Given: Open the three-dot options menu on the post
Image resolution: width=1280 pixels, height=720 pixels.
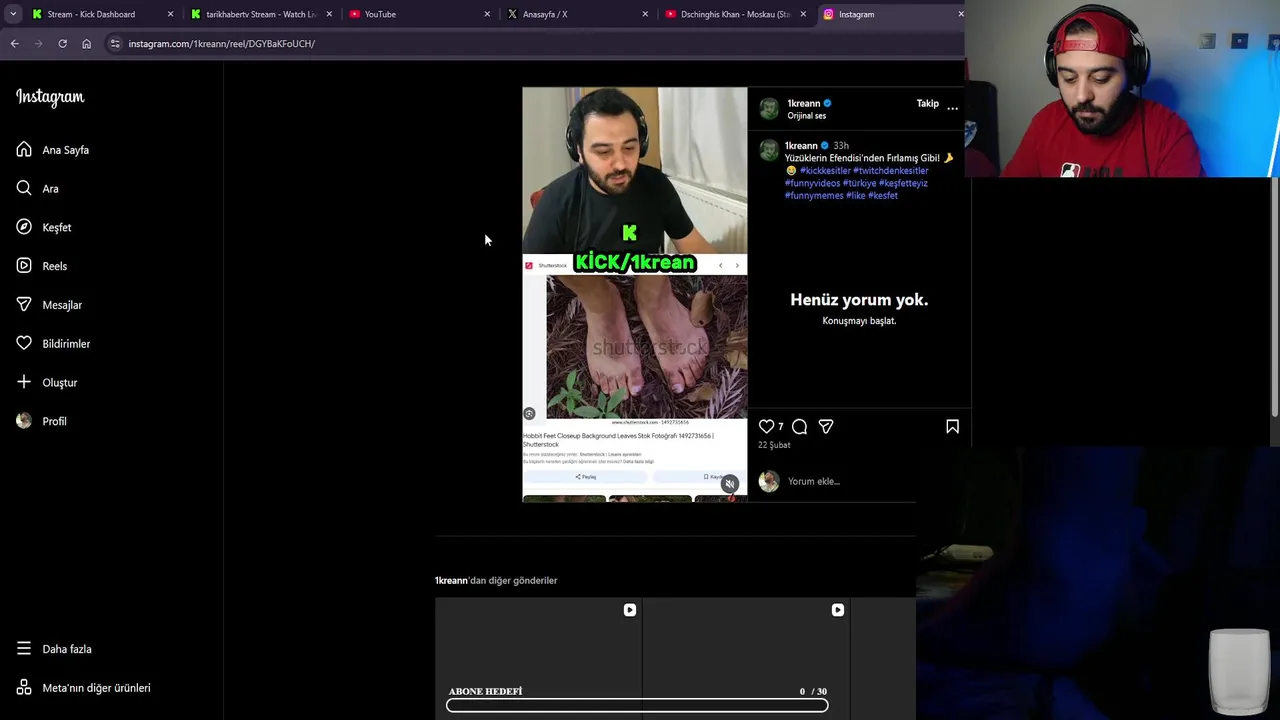Looking at the screenshot, I should click(x=952, y=108).
